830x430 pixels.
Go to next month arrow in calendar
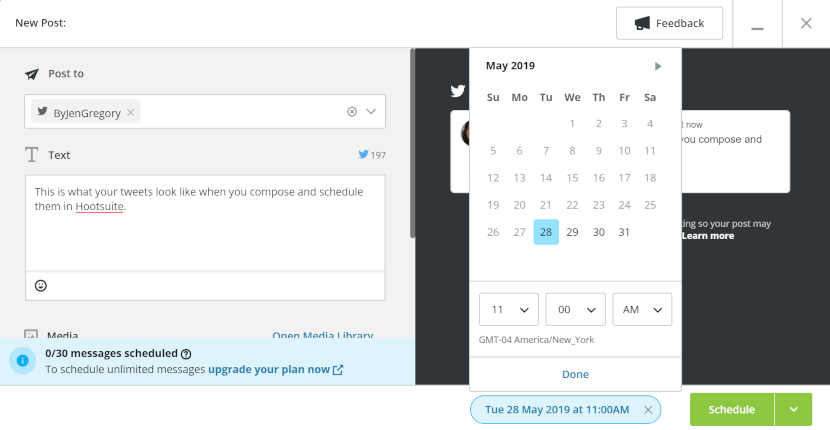coord(658,66)
